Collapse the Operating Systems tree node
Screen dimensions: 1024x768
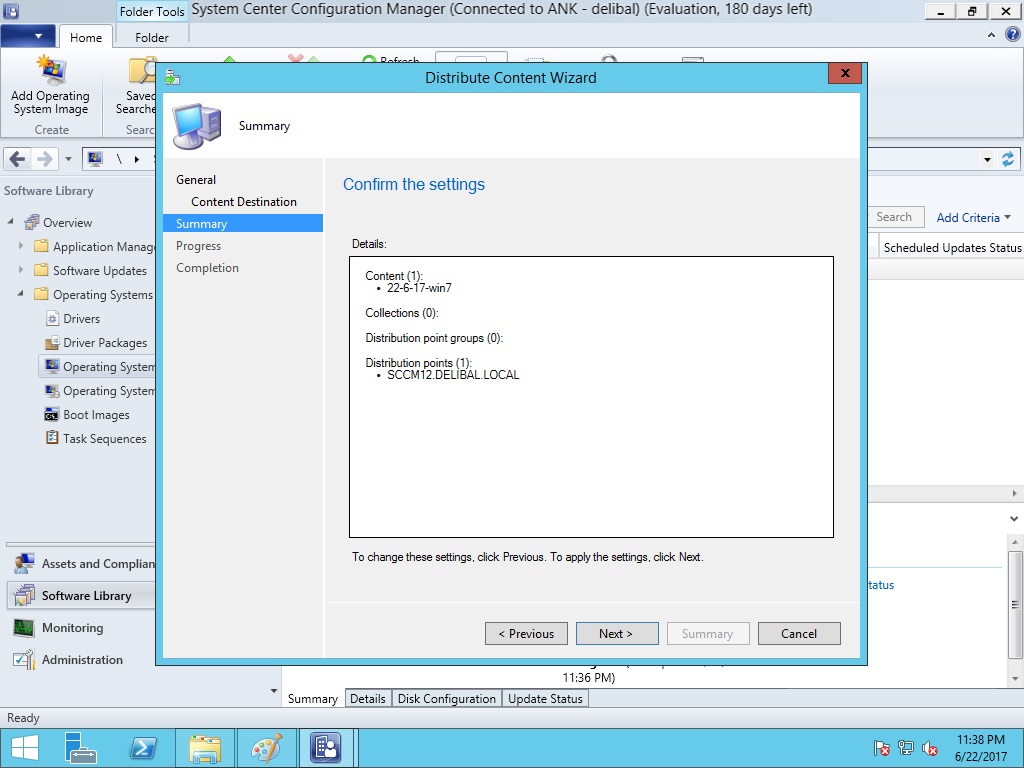[22, 295]
